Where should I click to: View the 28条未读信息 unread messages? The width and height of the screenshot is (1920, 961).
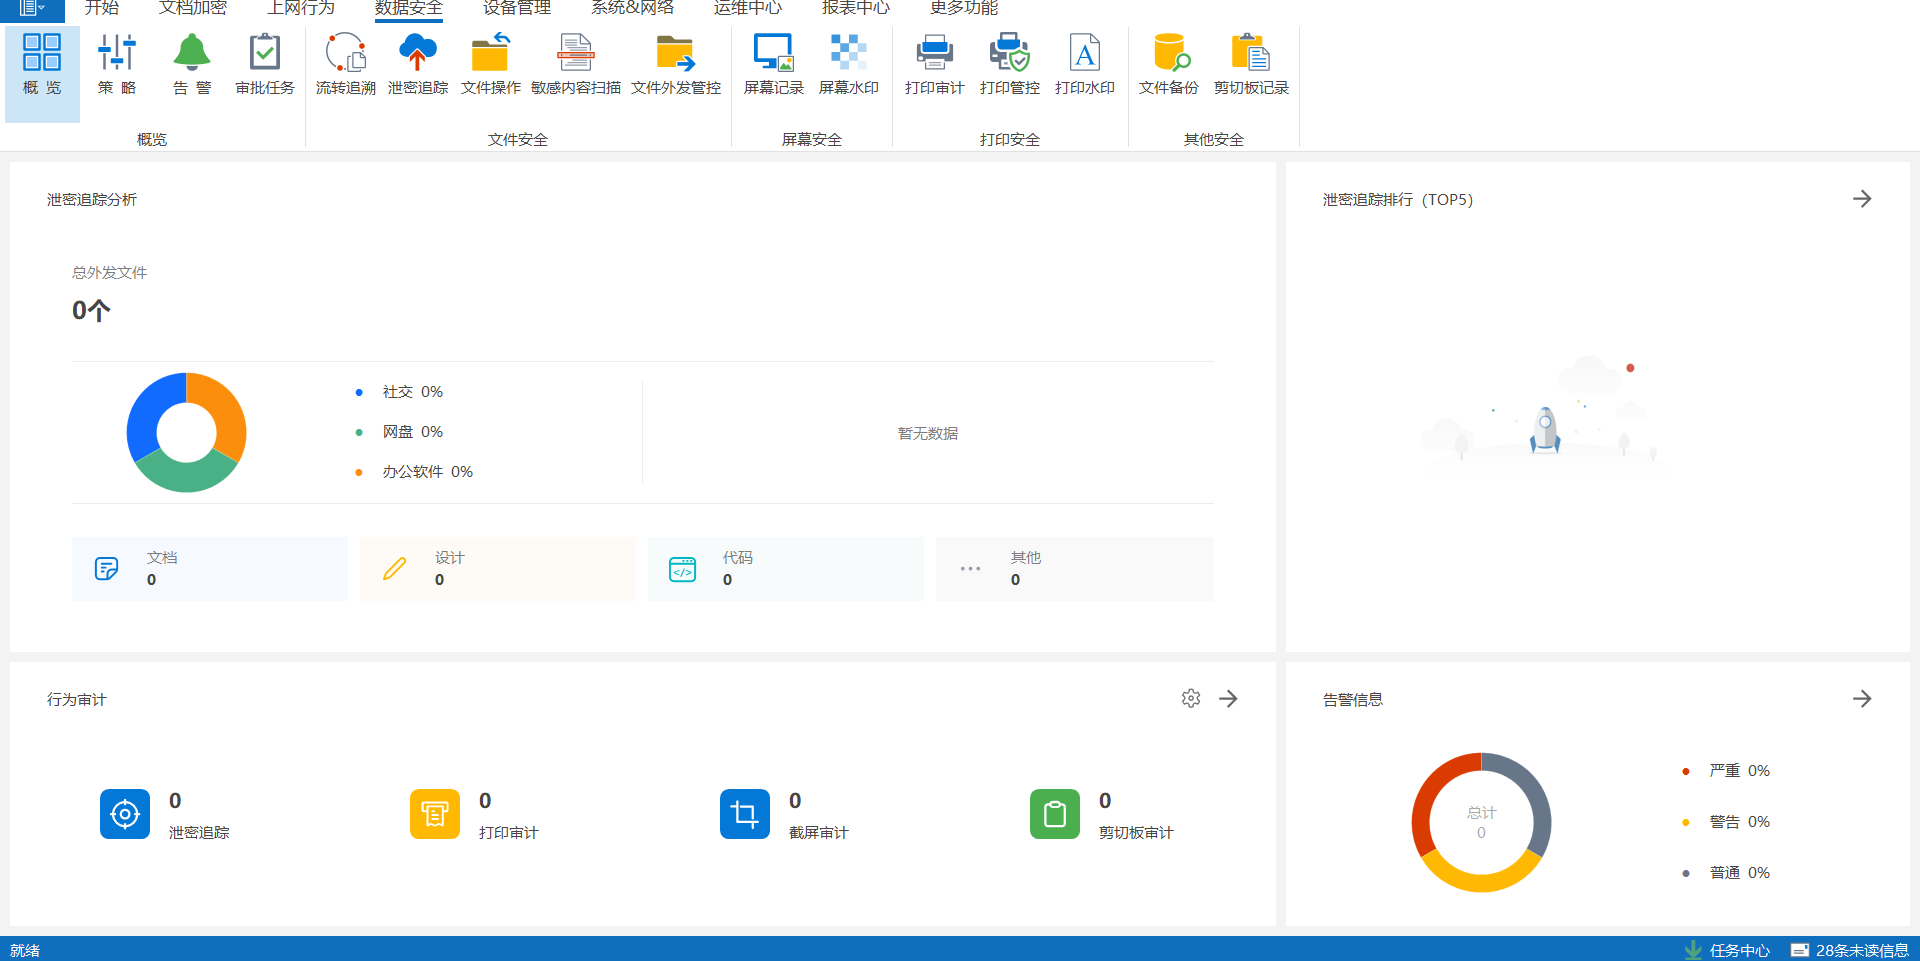click(1850, 950)
